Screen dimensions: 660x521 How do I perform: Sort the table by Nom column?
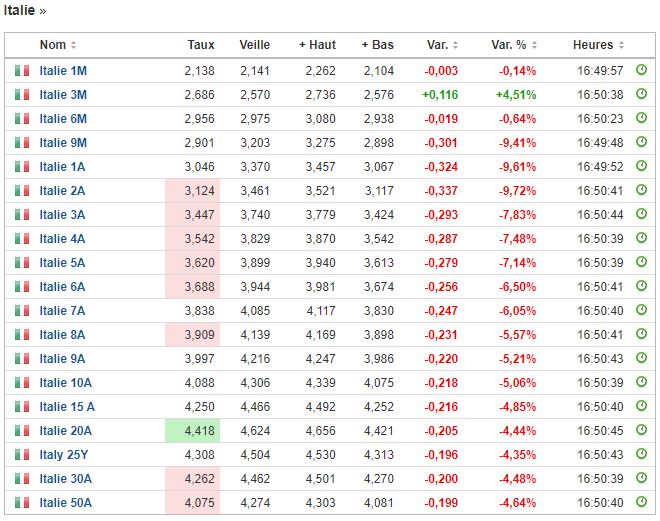point(58,45)
